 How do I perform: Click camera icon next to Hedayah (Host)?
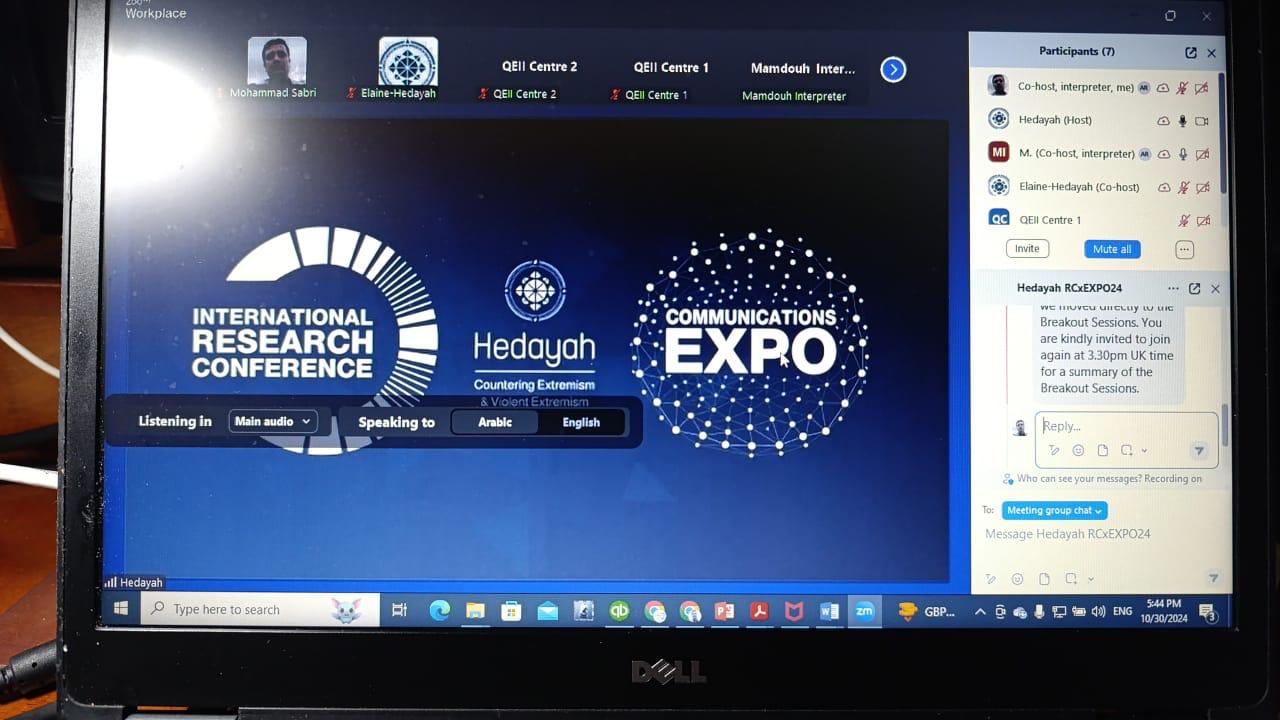[x=1202, y=121]
